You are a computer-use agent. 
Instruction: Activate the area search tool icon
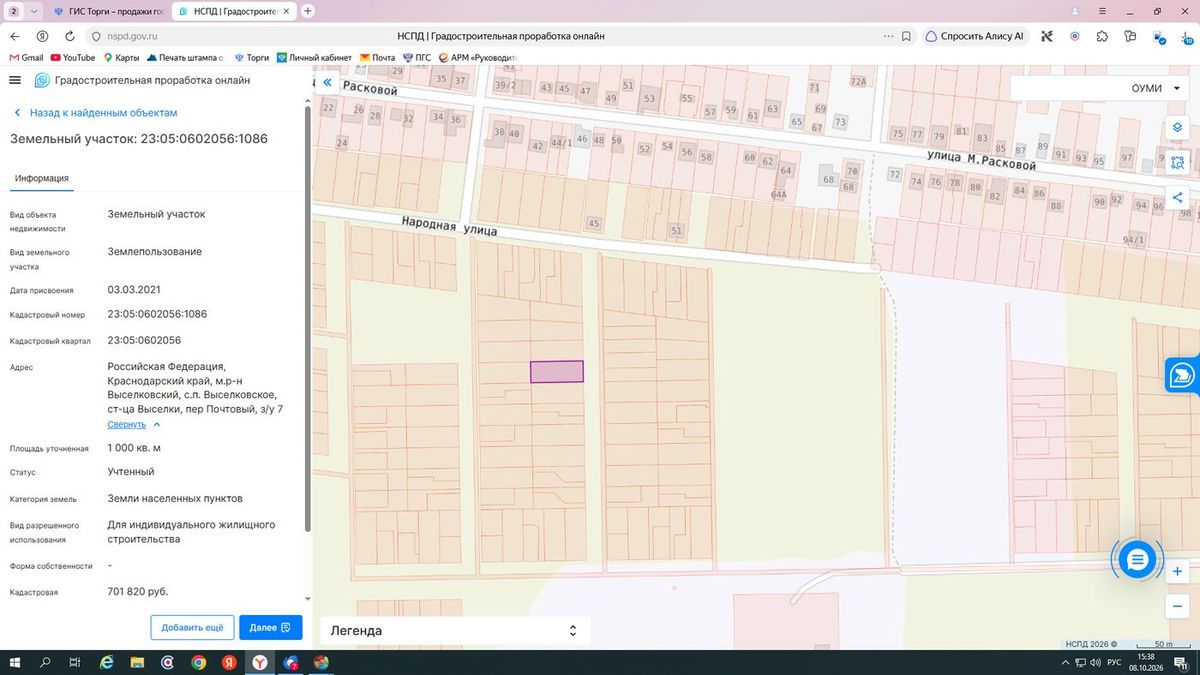point(1178,162)
